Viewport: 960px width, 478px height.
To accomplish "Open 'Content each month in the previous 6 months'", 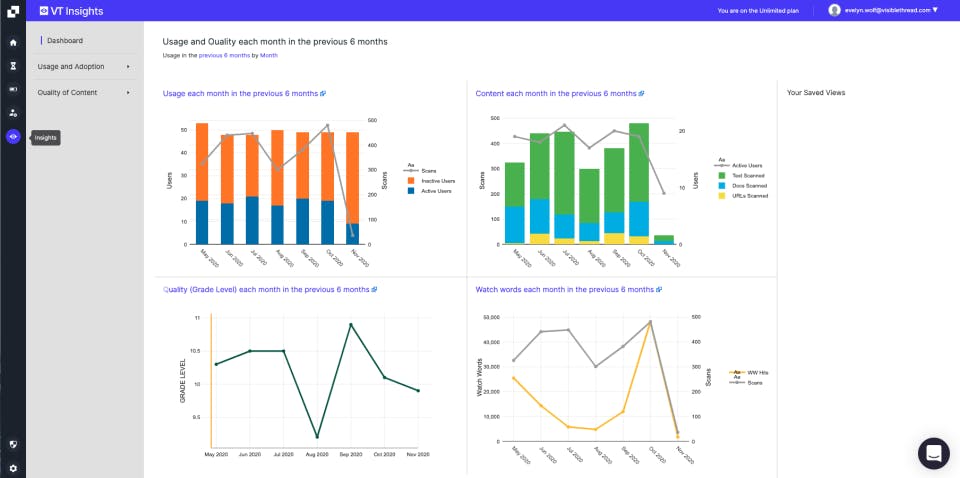I will tap(556, 94).
